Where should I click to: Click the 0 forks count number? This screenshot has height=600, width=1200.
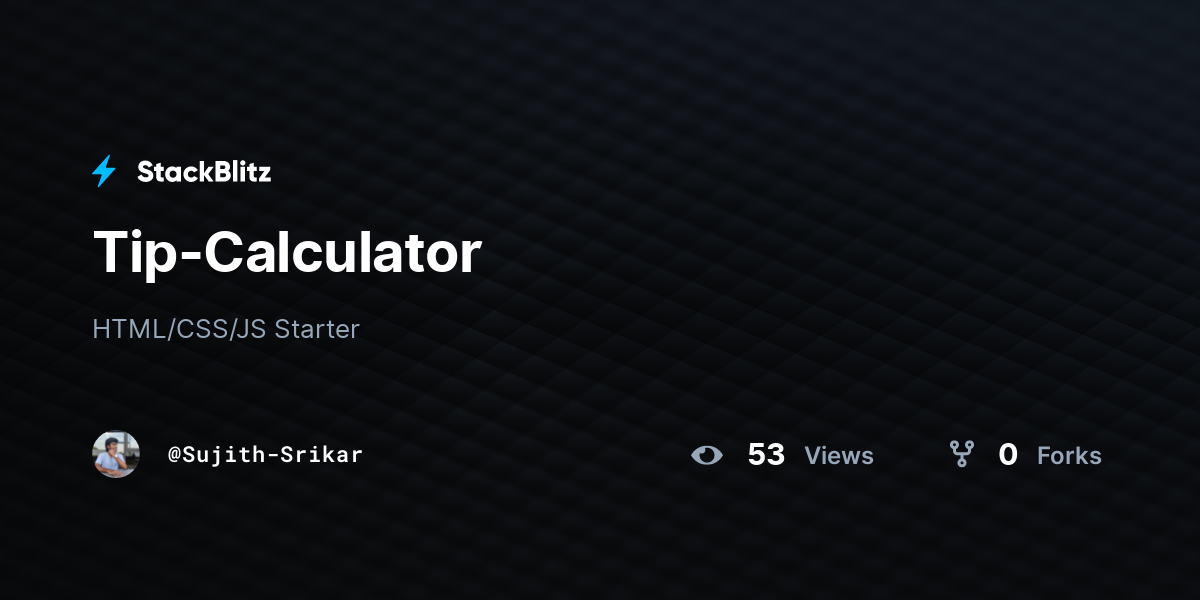tap(1008, 455)
